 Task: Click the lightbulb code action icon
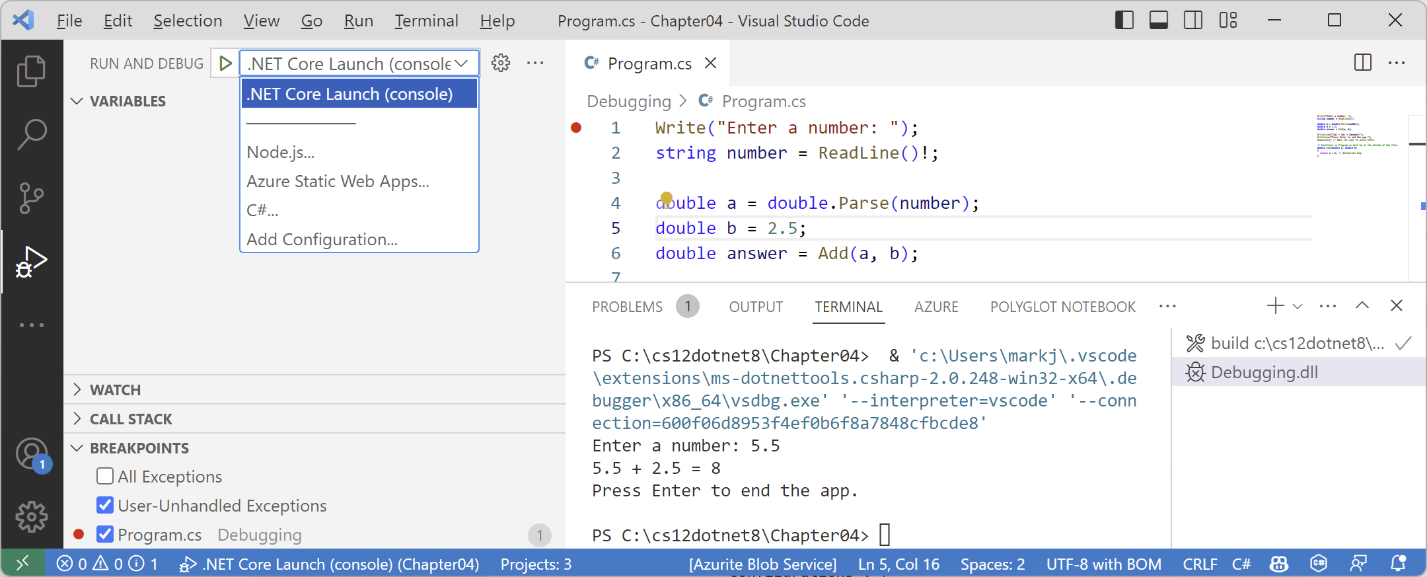[x=666, y=198]
